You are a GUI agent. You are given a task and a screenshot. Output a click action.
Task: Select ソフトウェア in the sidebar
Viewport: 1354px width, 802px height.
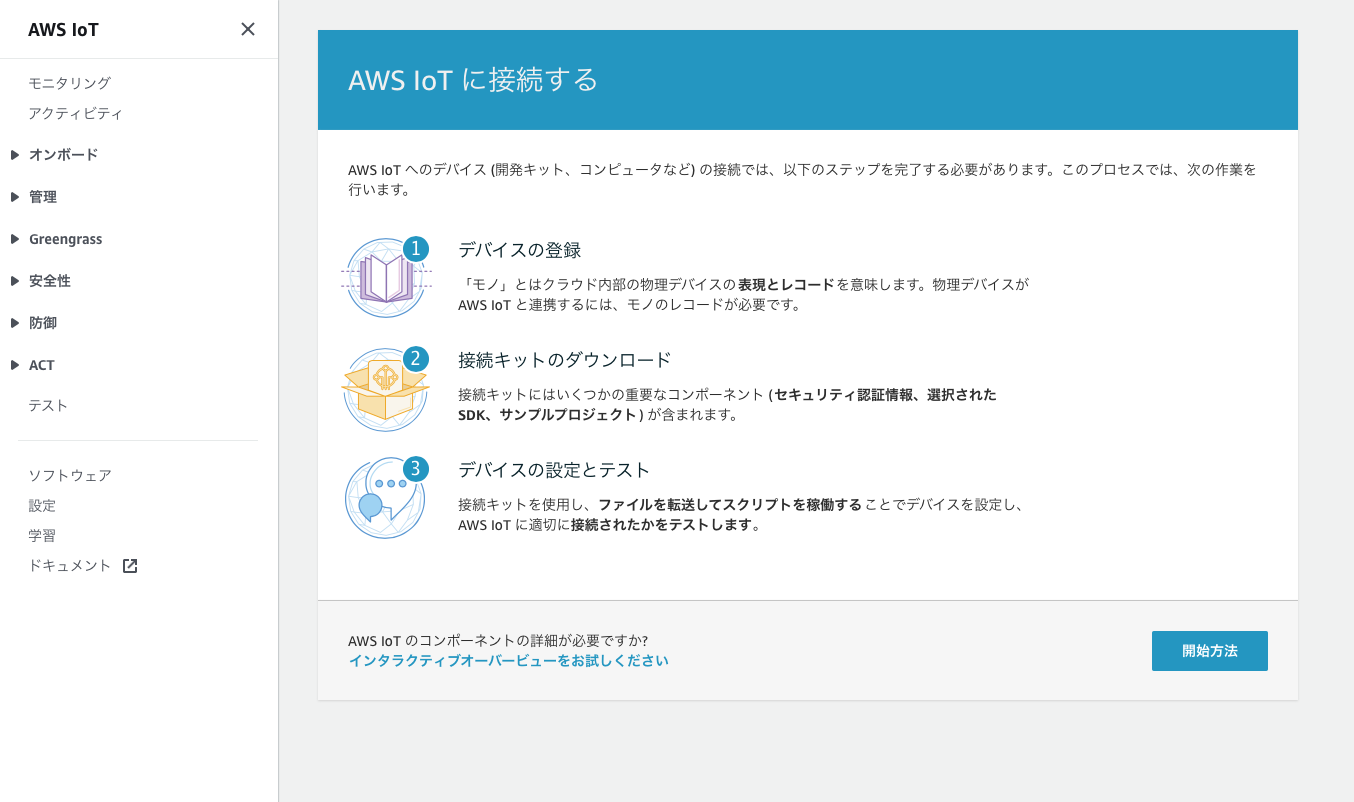[x=70, y=475]
